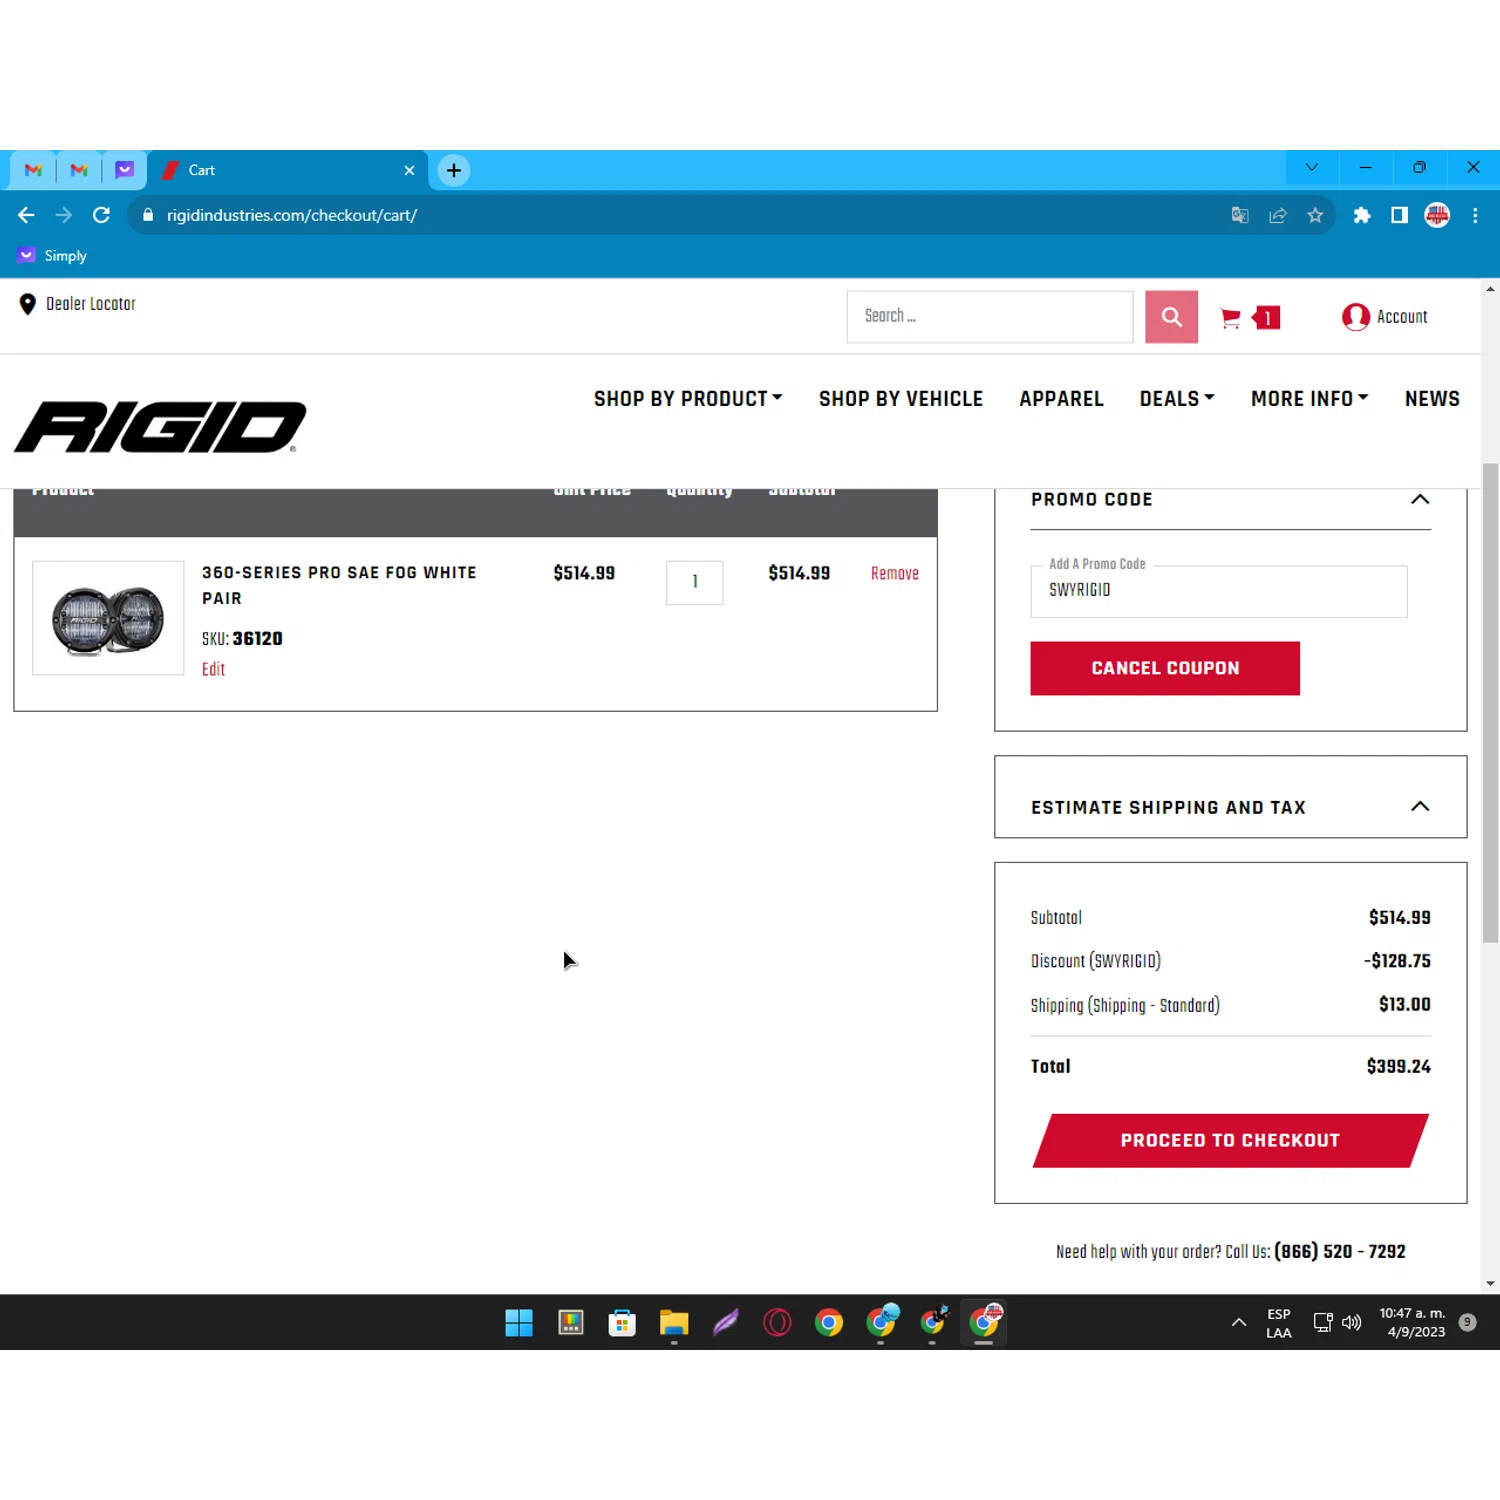Edit the 360-Series cart item
Screen dimensions: 1500x1500
pos(213,669)
